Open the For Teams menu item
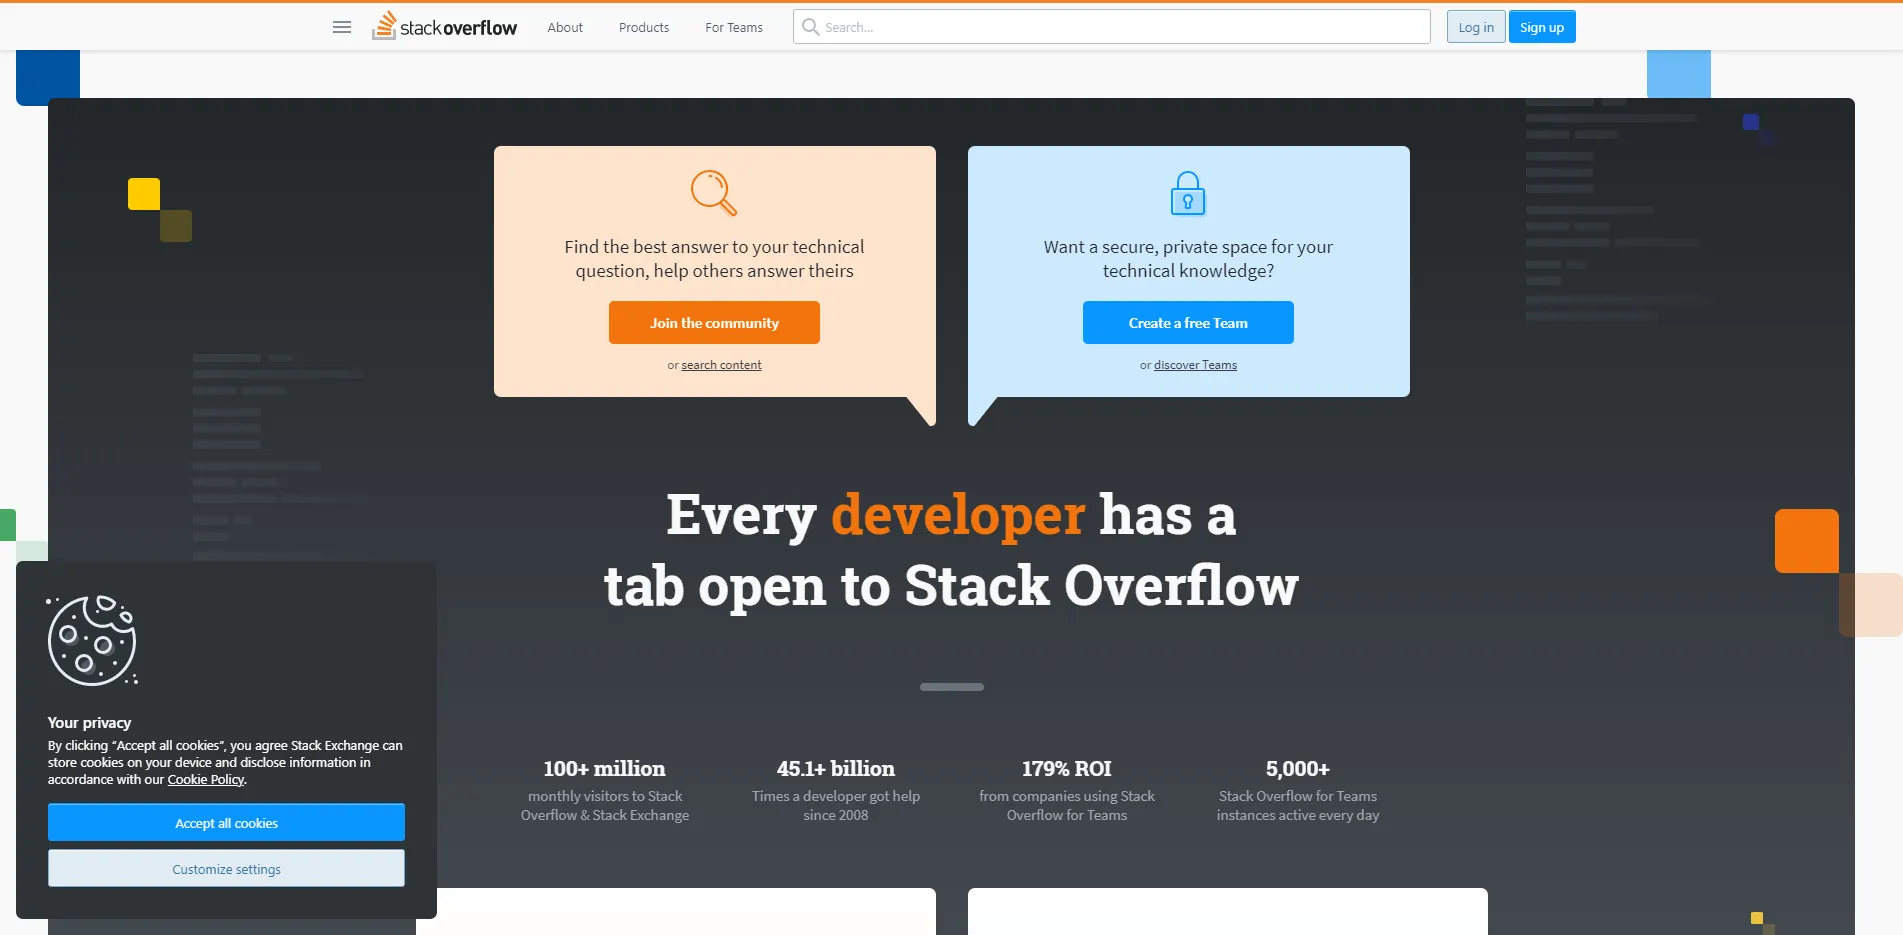This screenshot has height=935, width=1903. 734,27
